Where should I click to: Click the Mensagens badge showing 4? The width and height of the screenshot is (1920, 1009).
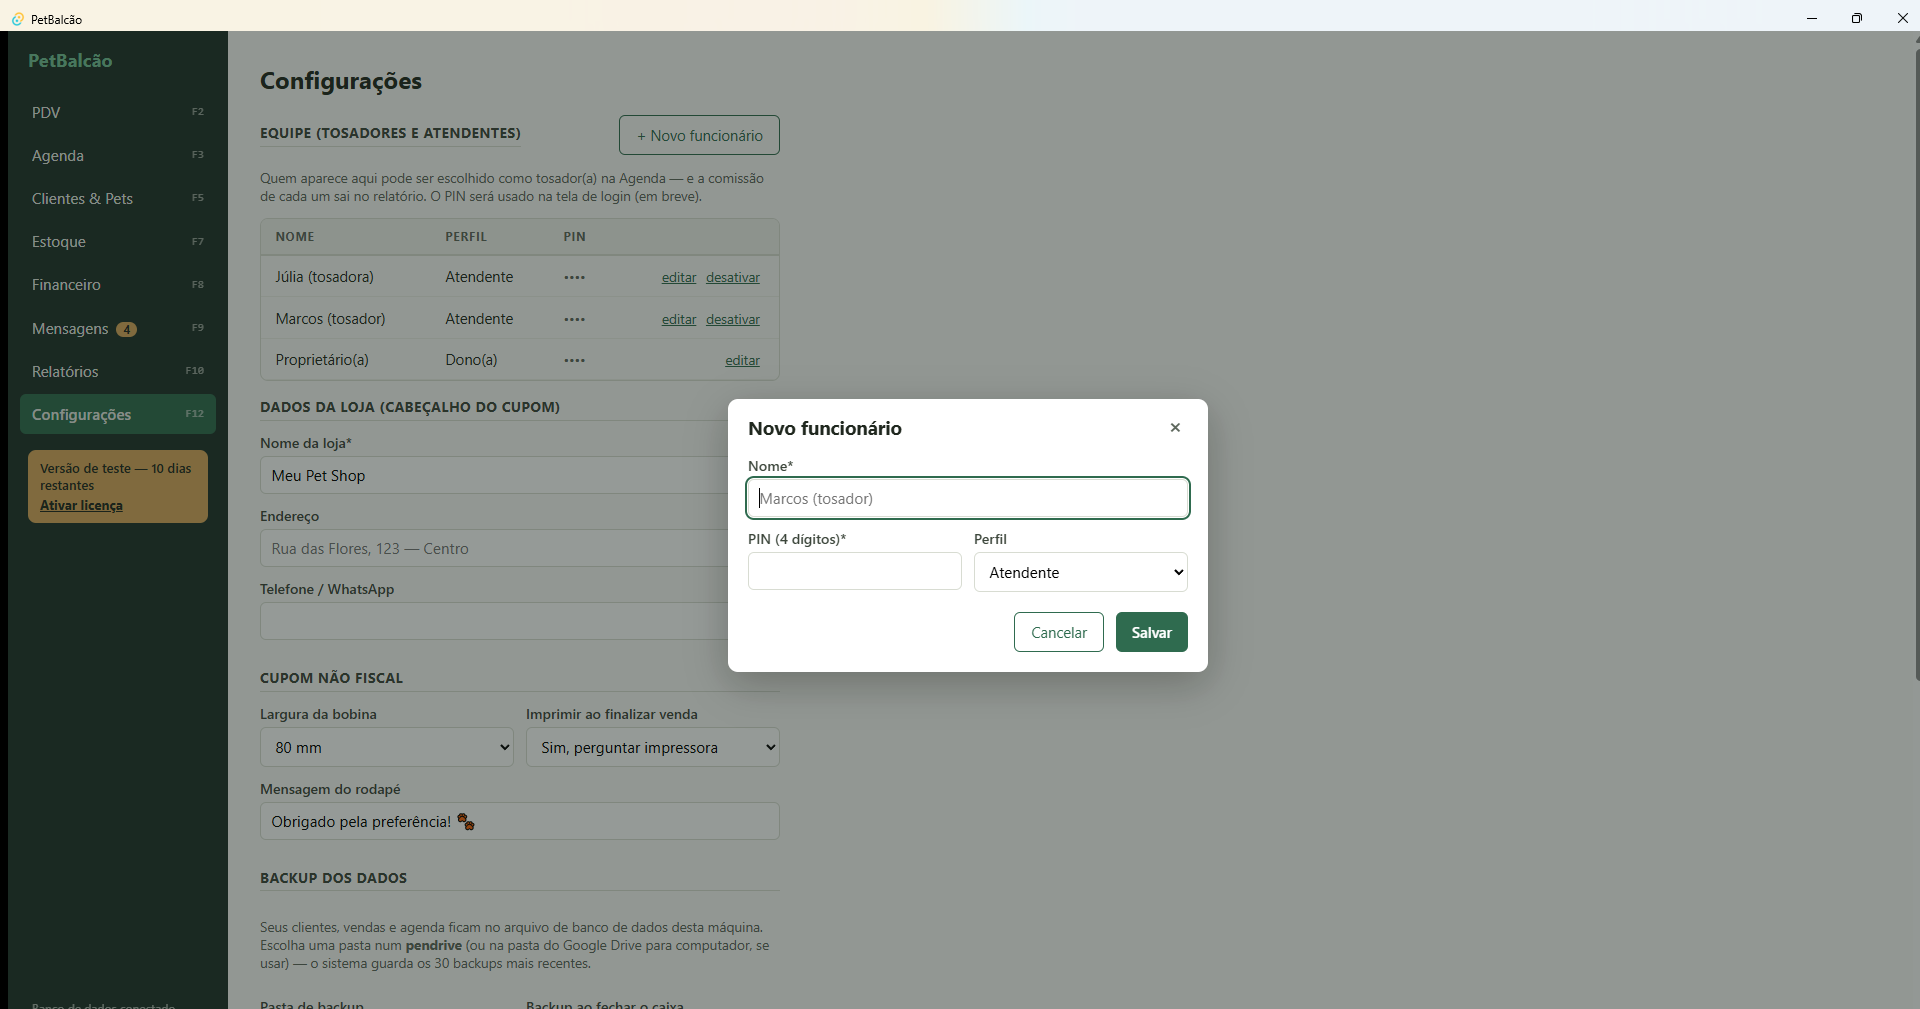click(126, 329)
